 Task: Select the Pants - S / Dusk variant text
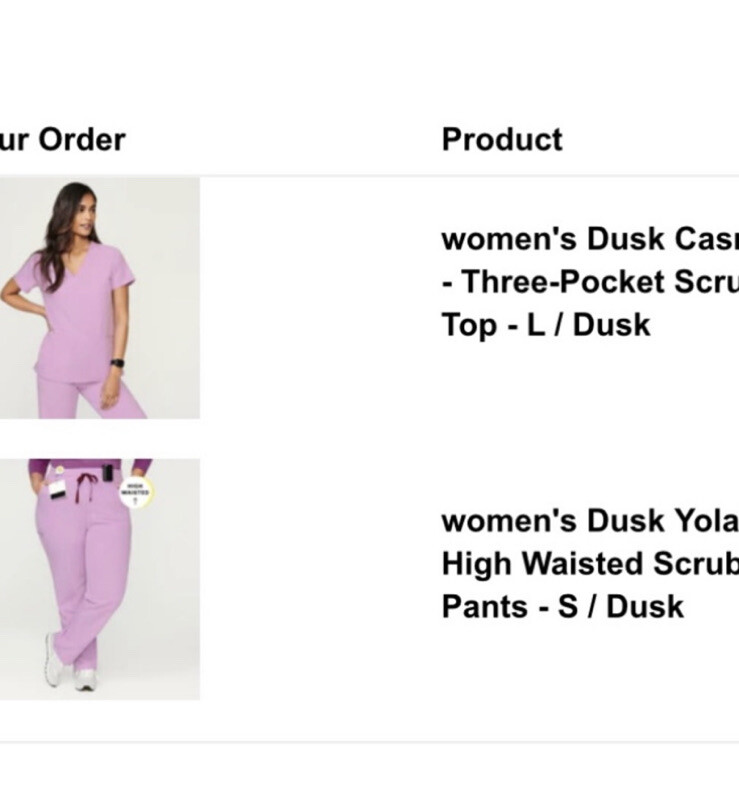[x=562, y=607]
